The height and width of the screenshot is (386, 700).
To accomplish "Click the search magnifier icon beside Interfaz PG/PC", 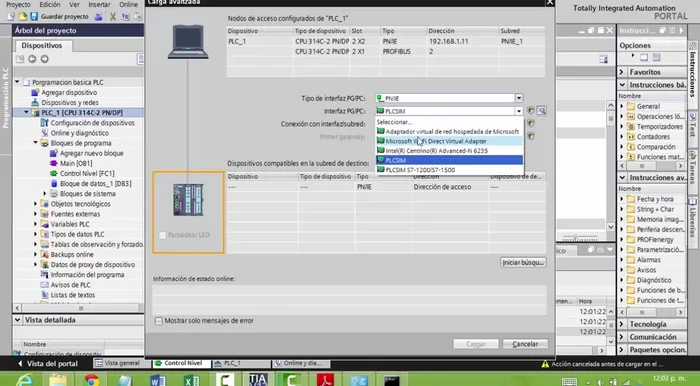I will (x=542, y=111).
